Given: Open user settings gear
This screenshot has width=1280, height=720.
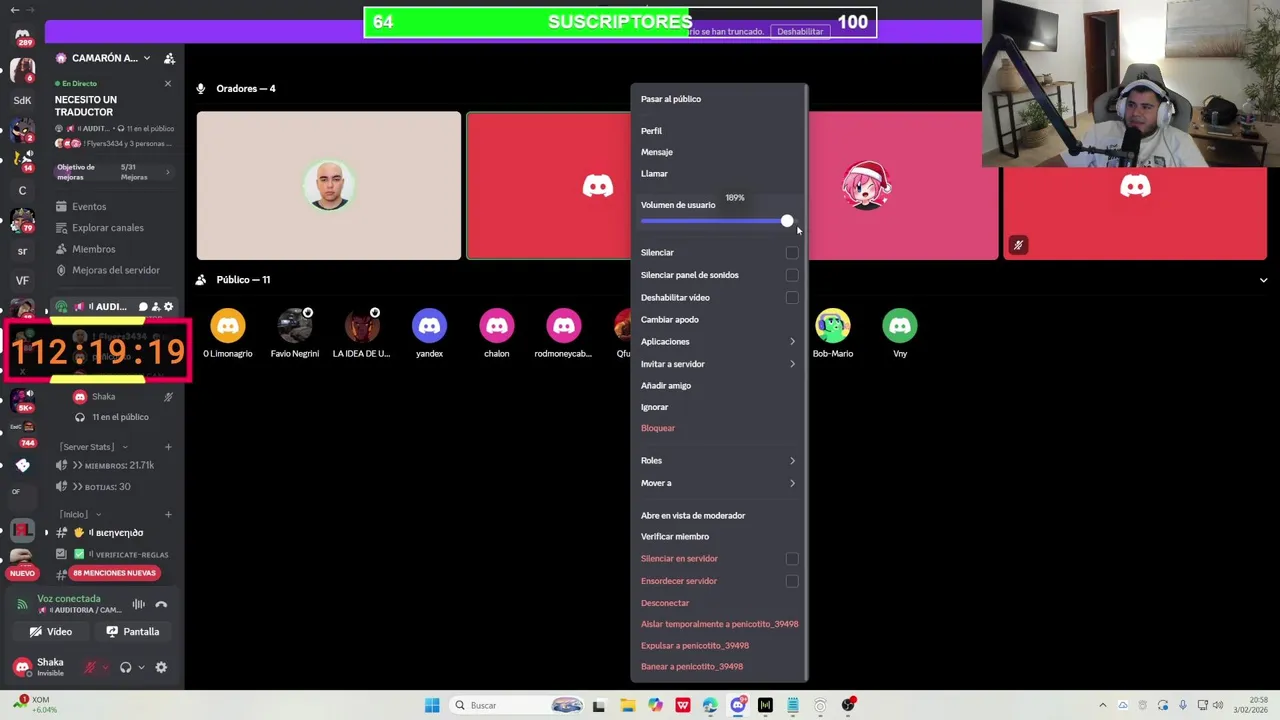Looking at the screenshot, I should coord(161,667).
